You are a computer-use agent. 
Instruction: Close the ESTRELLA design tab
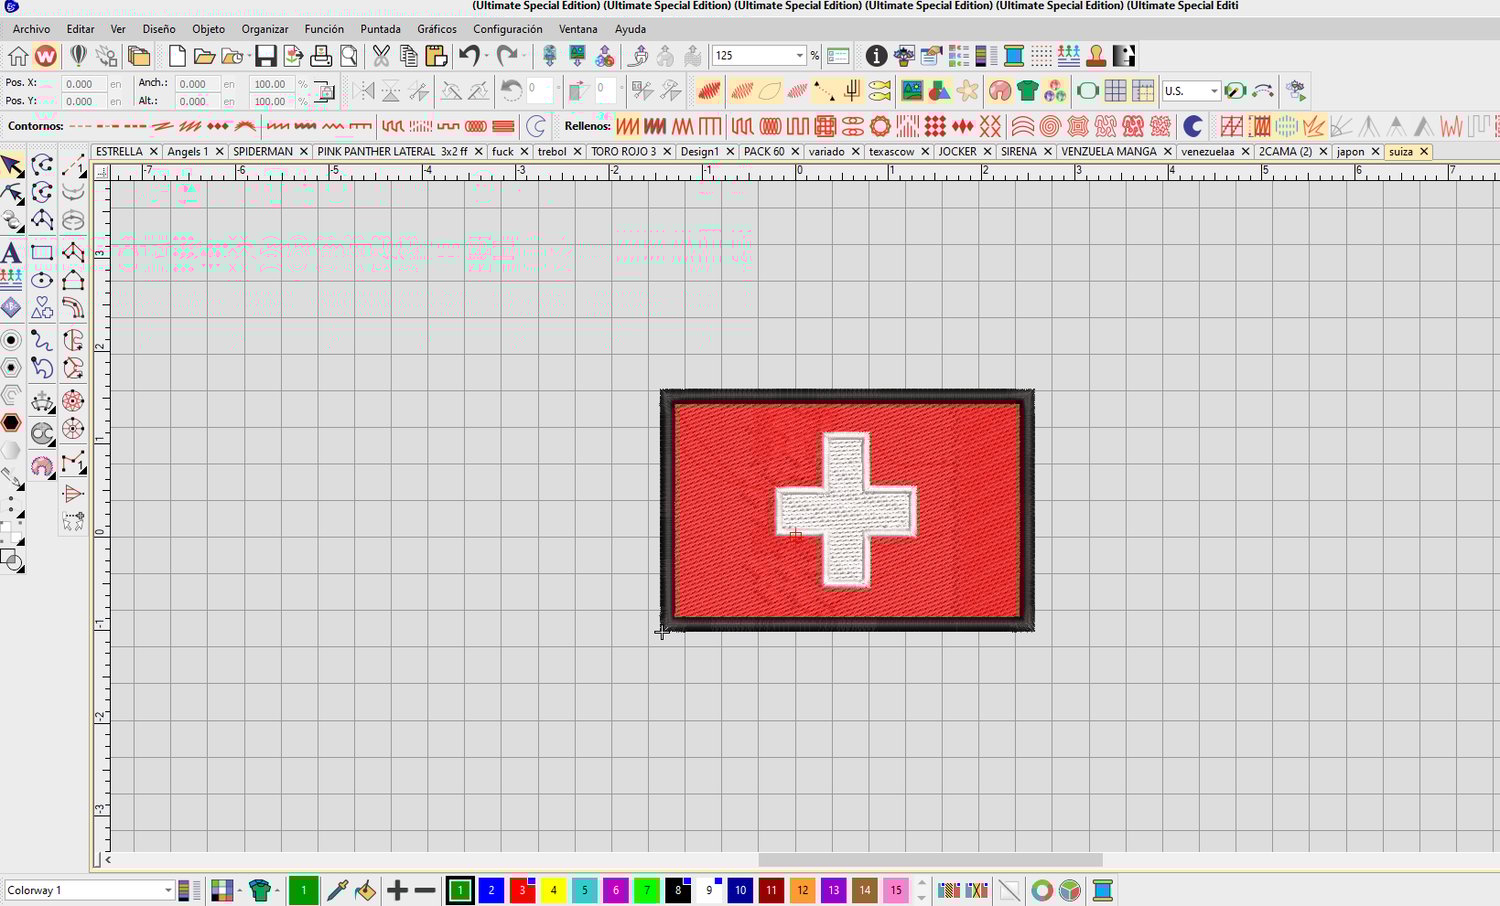[153, 152]
